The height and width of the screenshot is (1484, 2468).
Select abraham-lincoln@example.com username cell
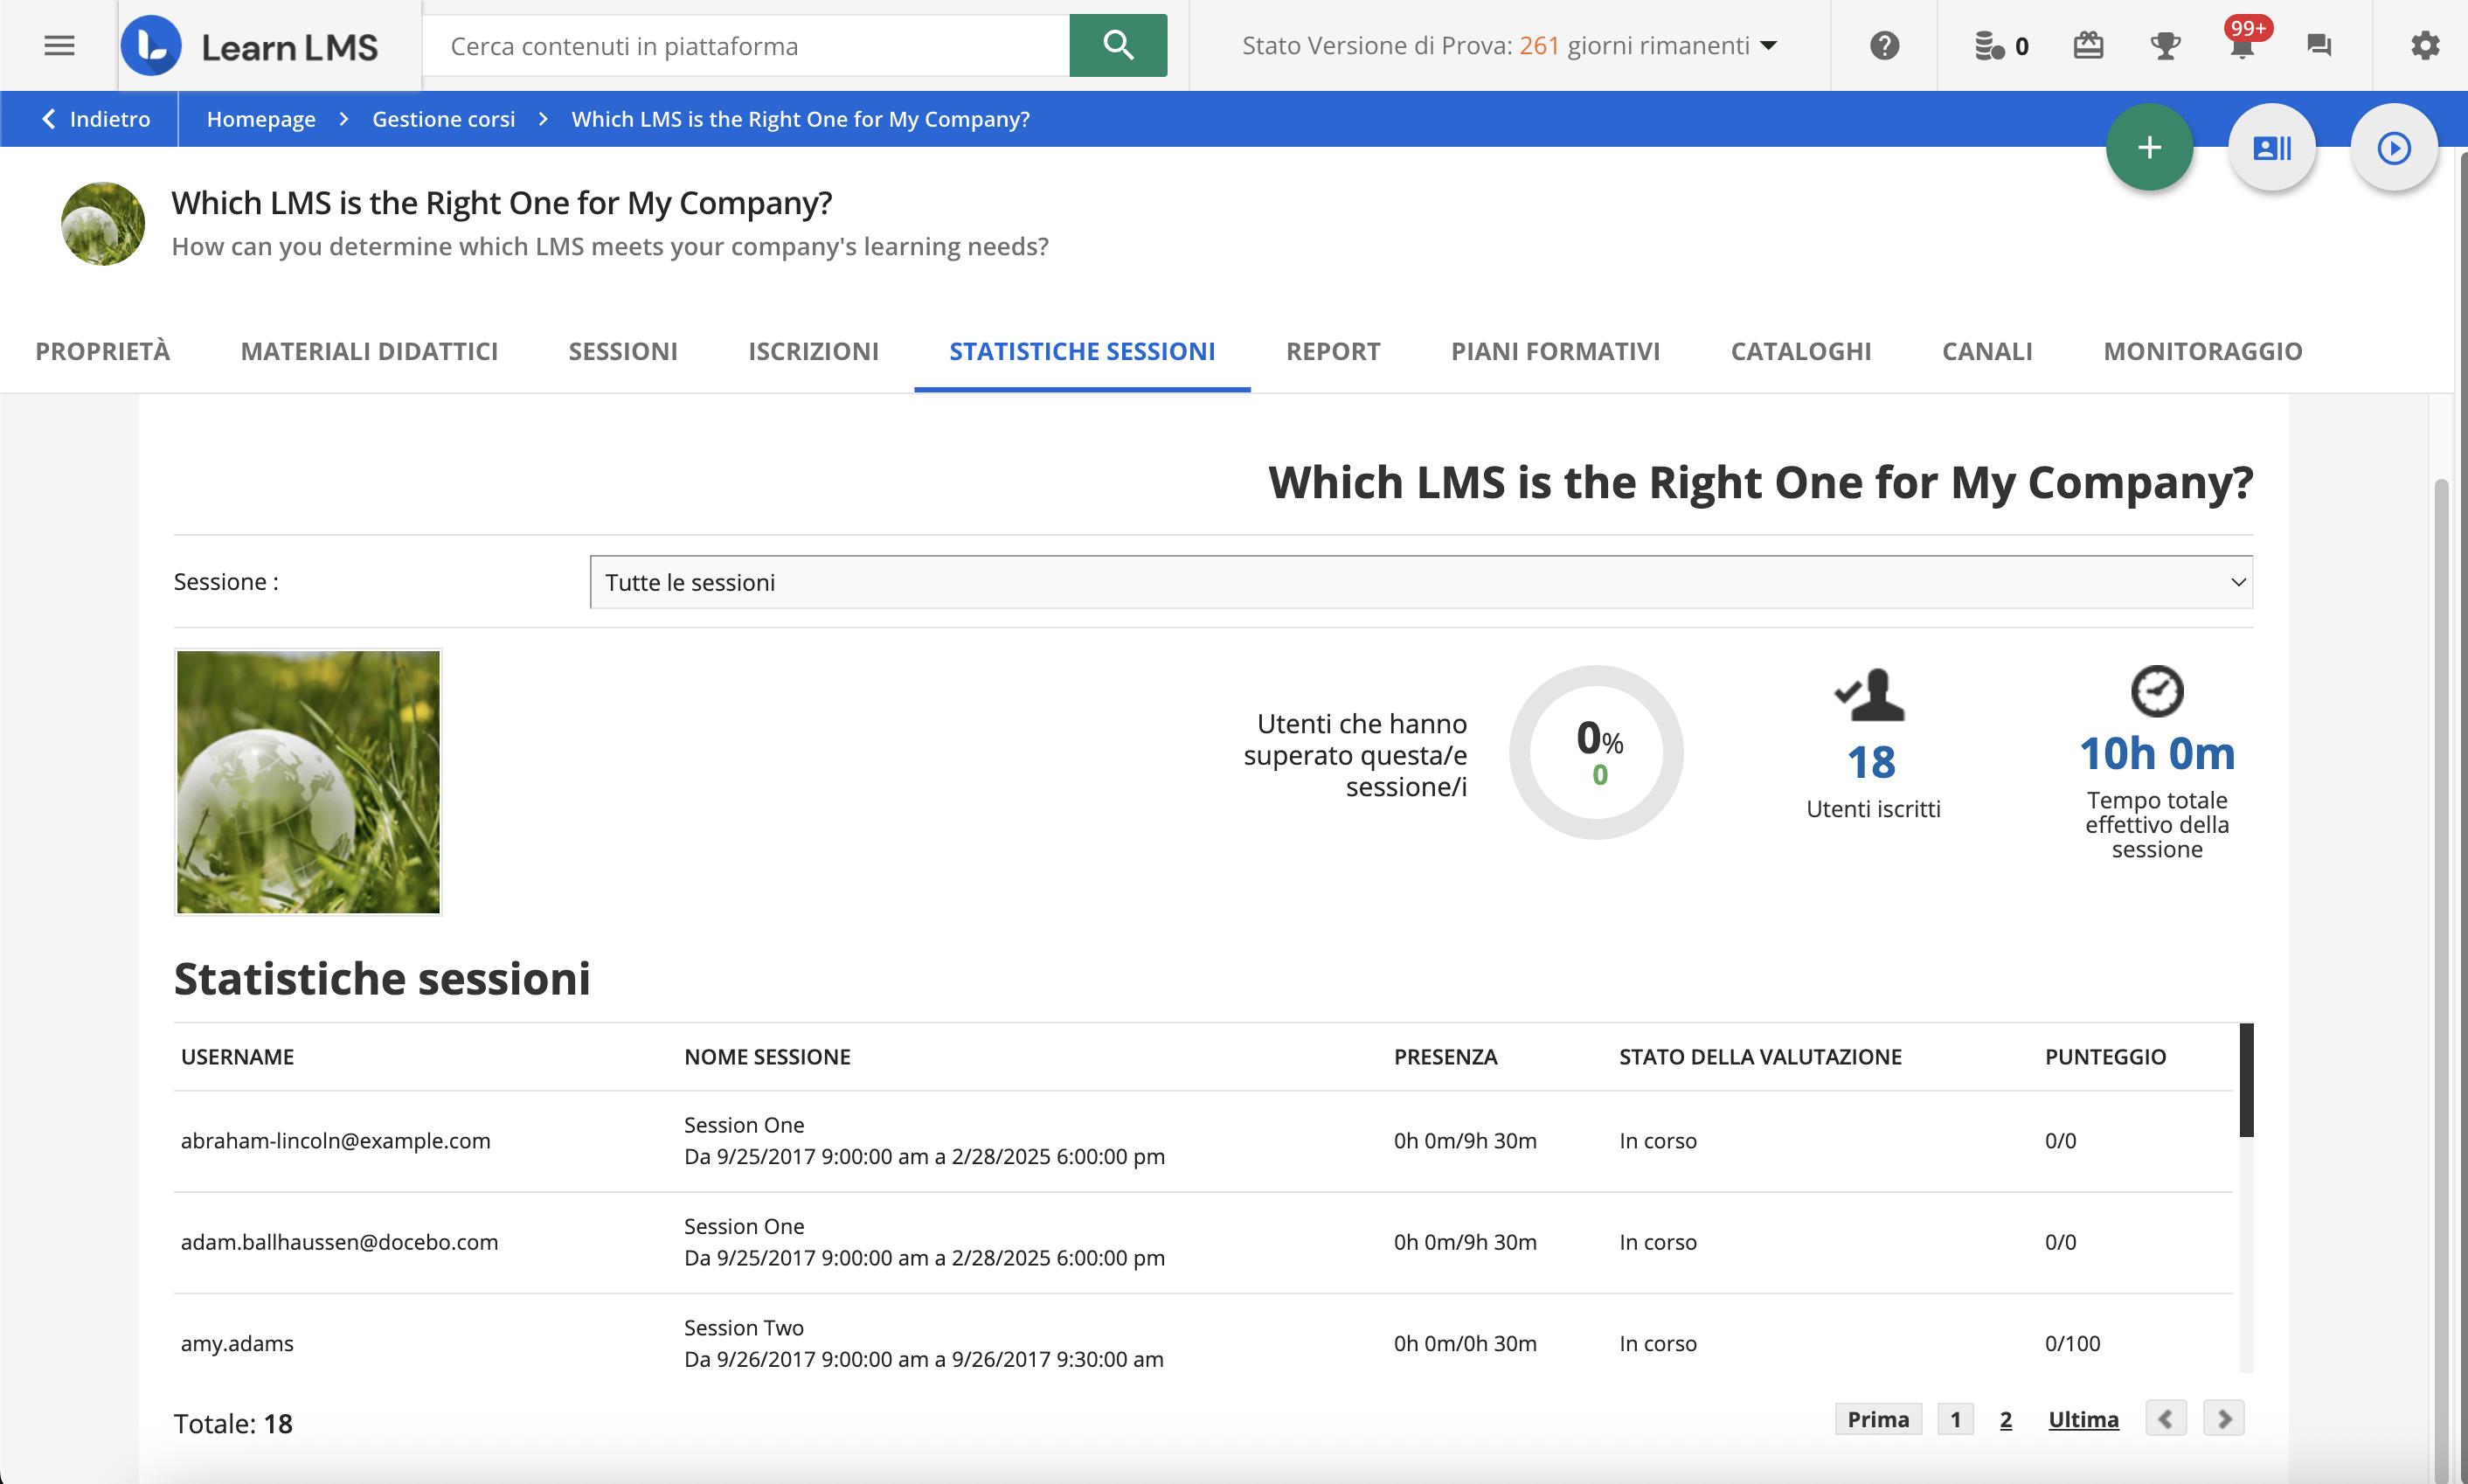[x=335, y=1140]
